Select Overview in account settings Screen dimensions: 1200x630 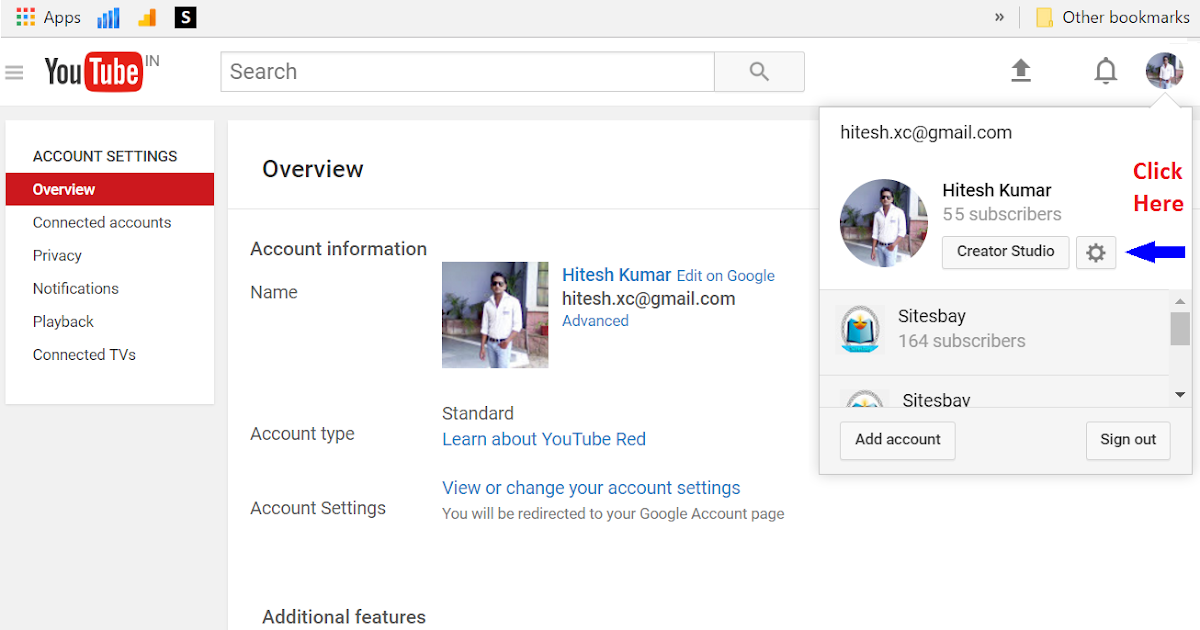click(110, 189)
